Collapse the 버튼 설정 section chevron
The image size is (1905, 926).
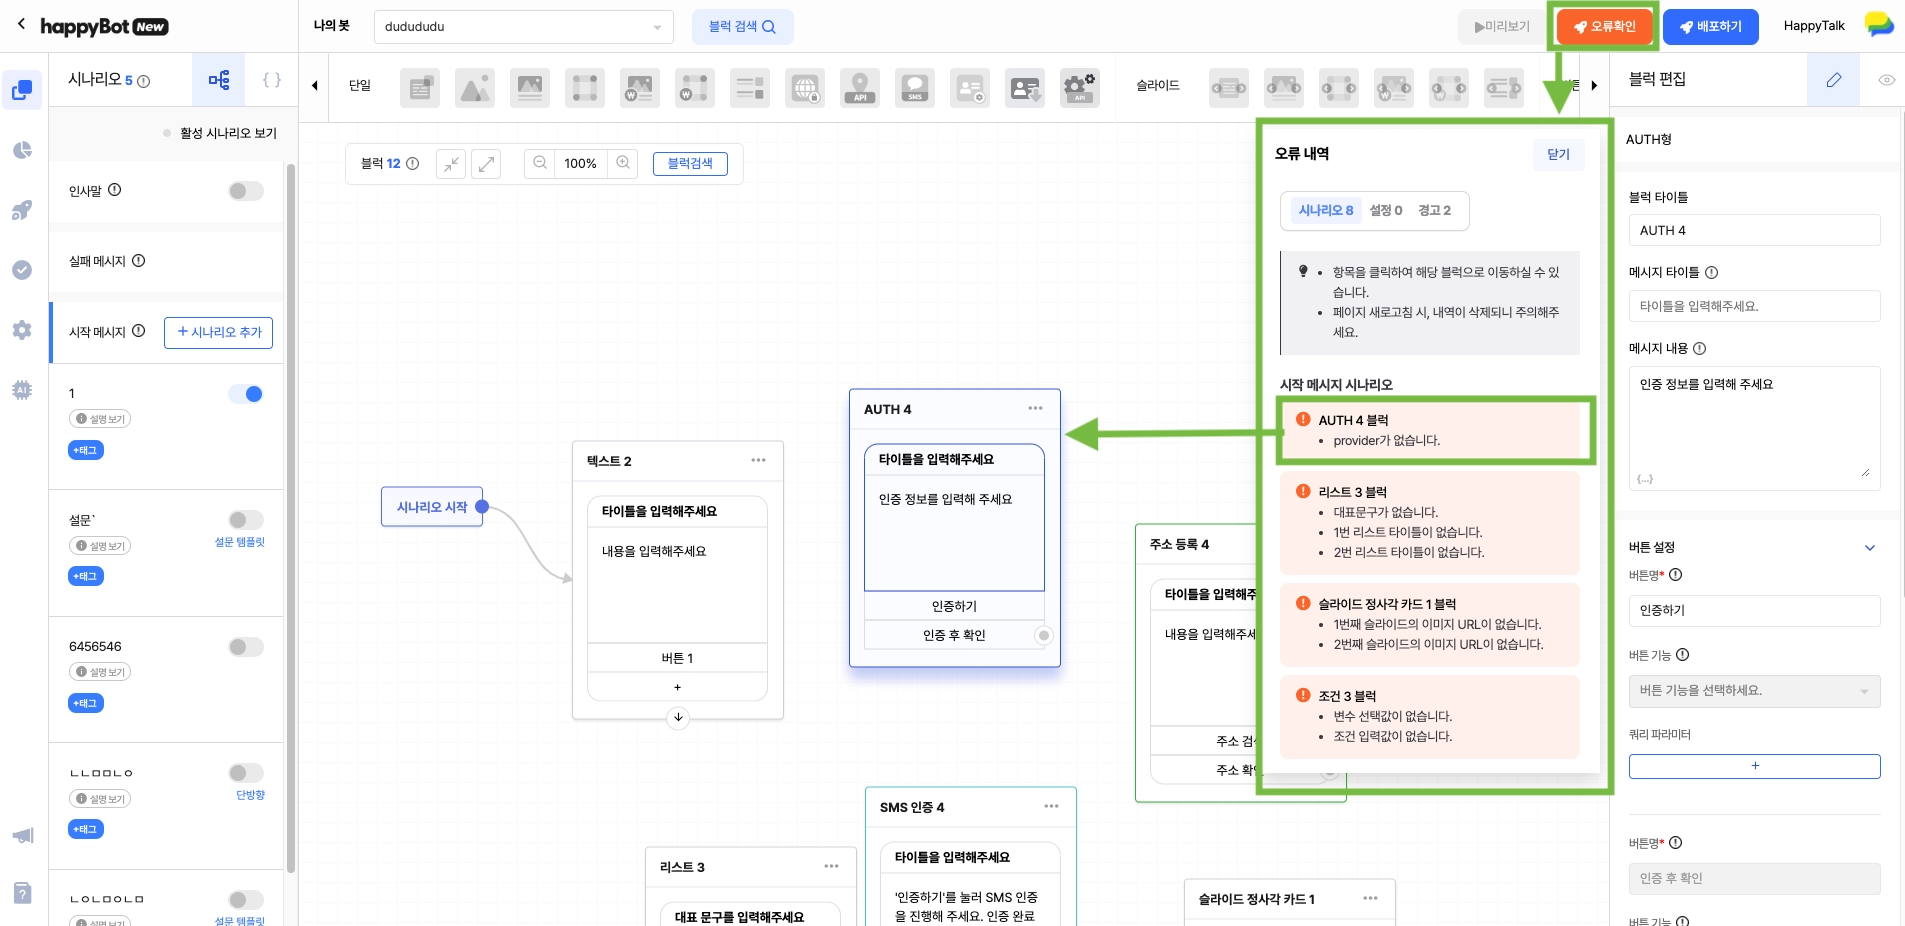(1870, 548)
